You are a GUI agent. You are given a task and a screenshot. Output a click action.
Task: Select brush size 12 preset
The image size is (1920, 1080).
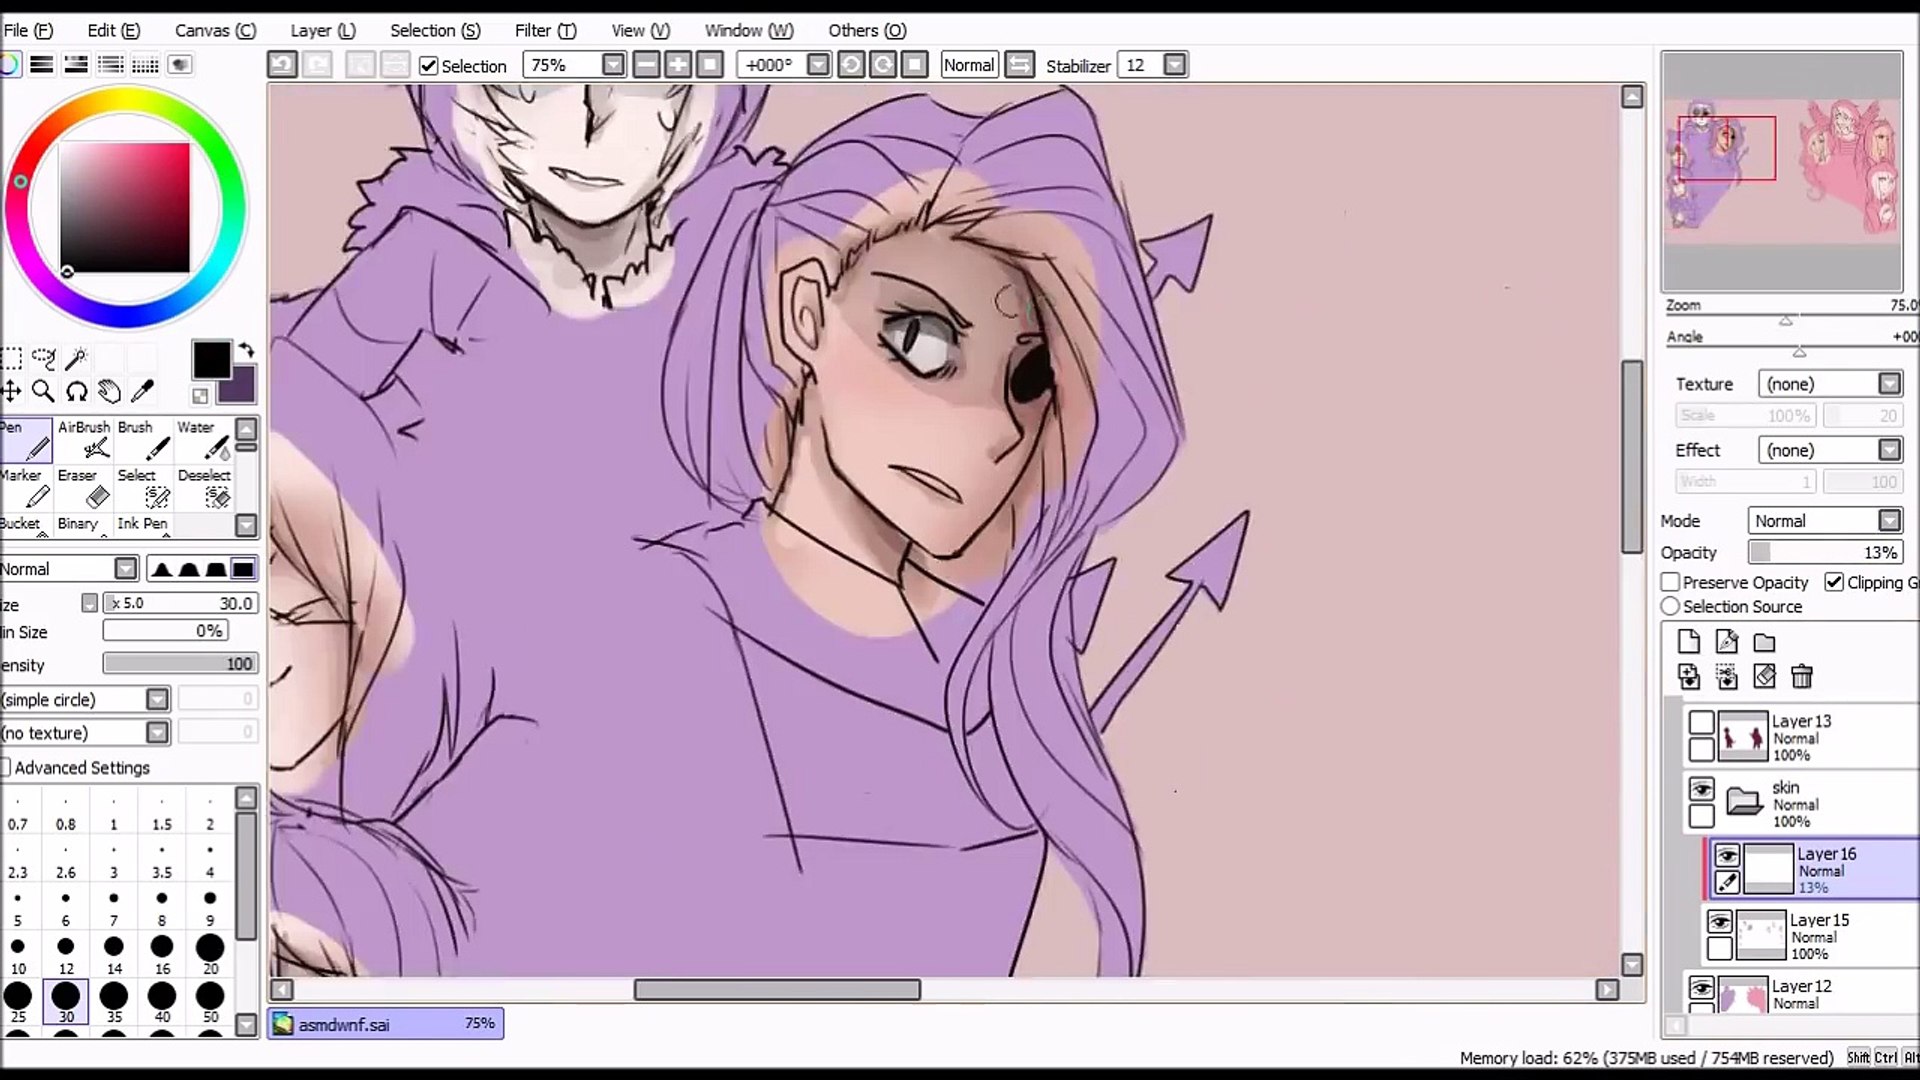tap(66, 955)
